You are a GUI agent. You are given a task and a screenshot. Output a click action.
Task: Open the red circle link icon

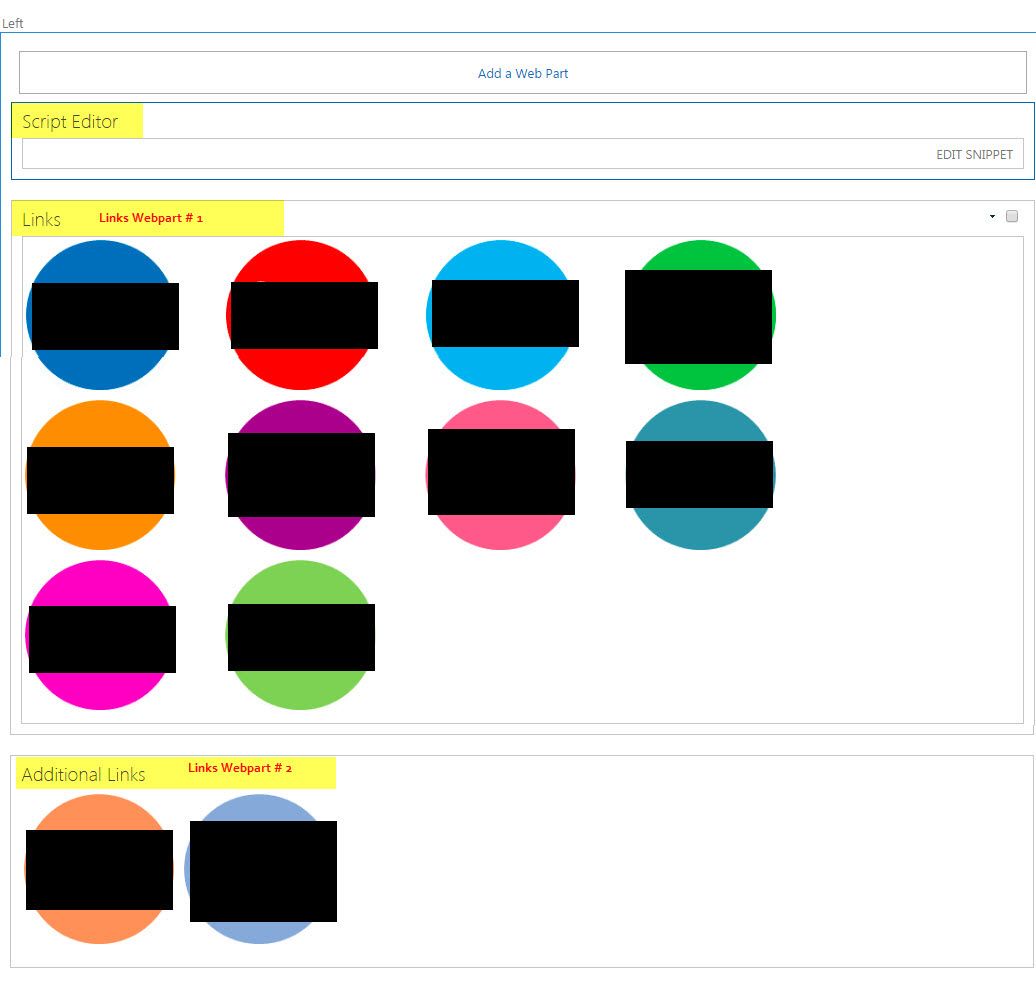click(301, 314)
